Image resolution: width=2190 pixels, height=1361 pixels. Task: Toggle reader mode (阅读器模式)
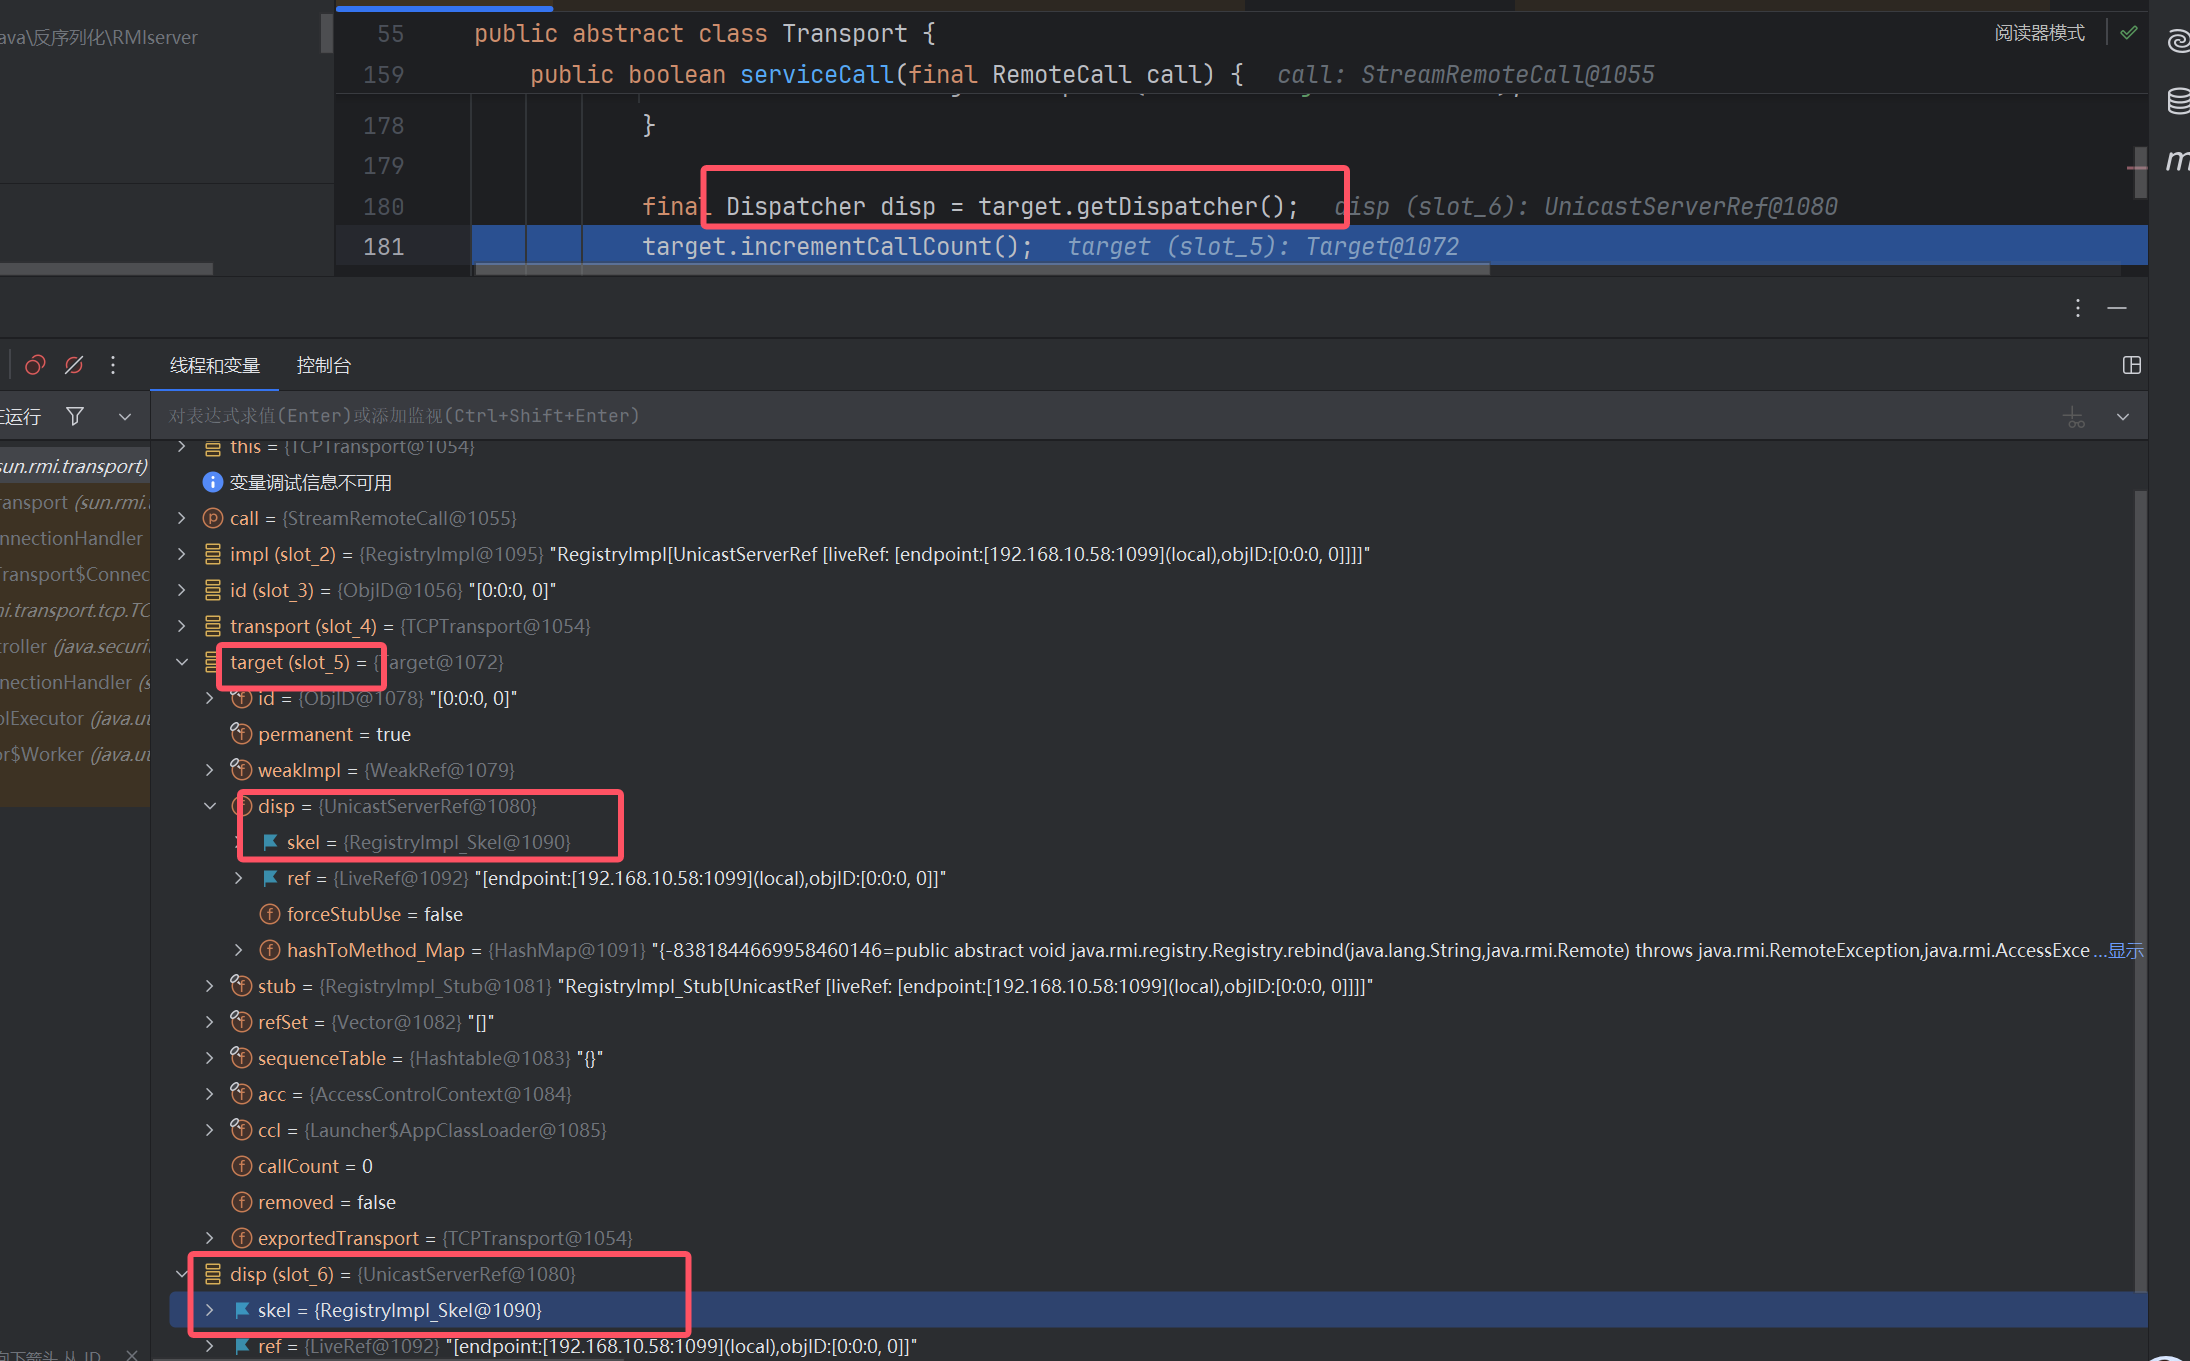click(2039, 33)
